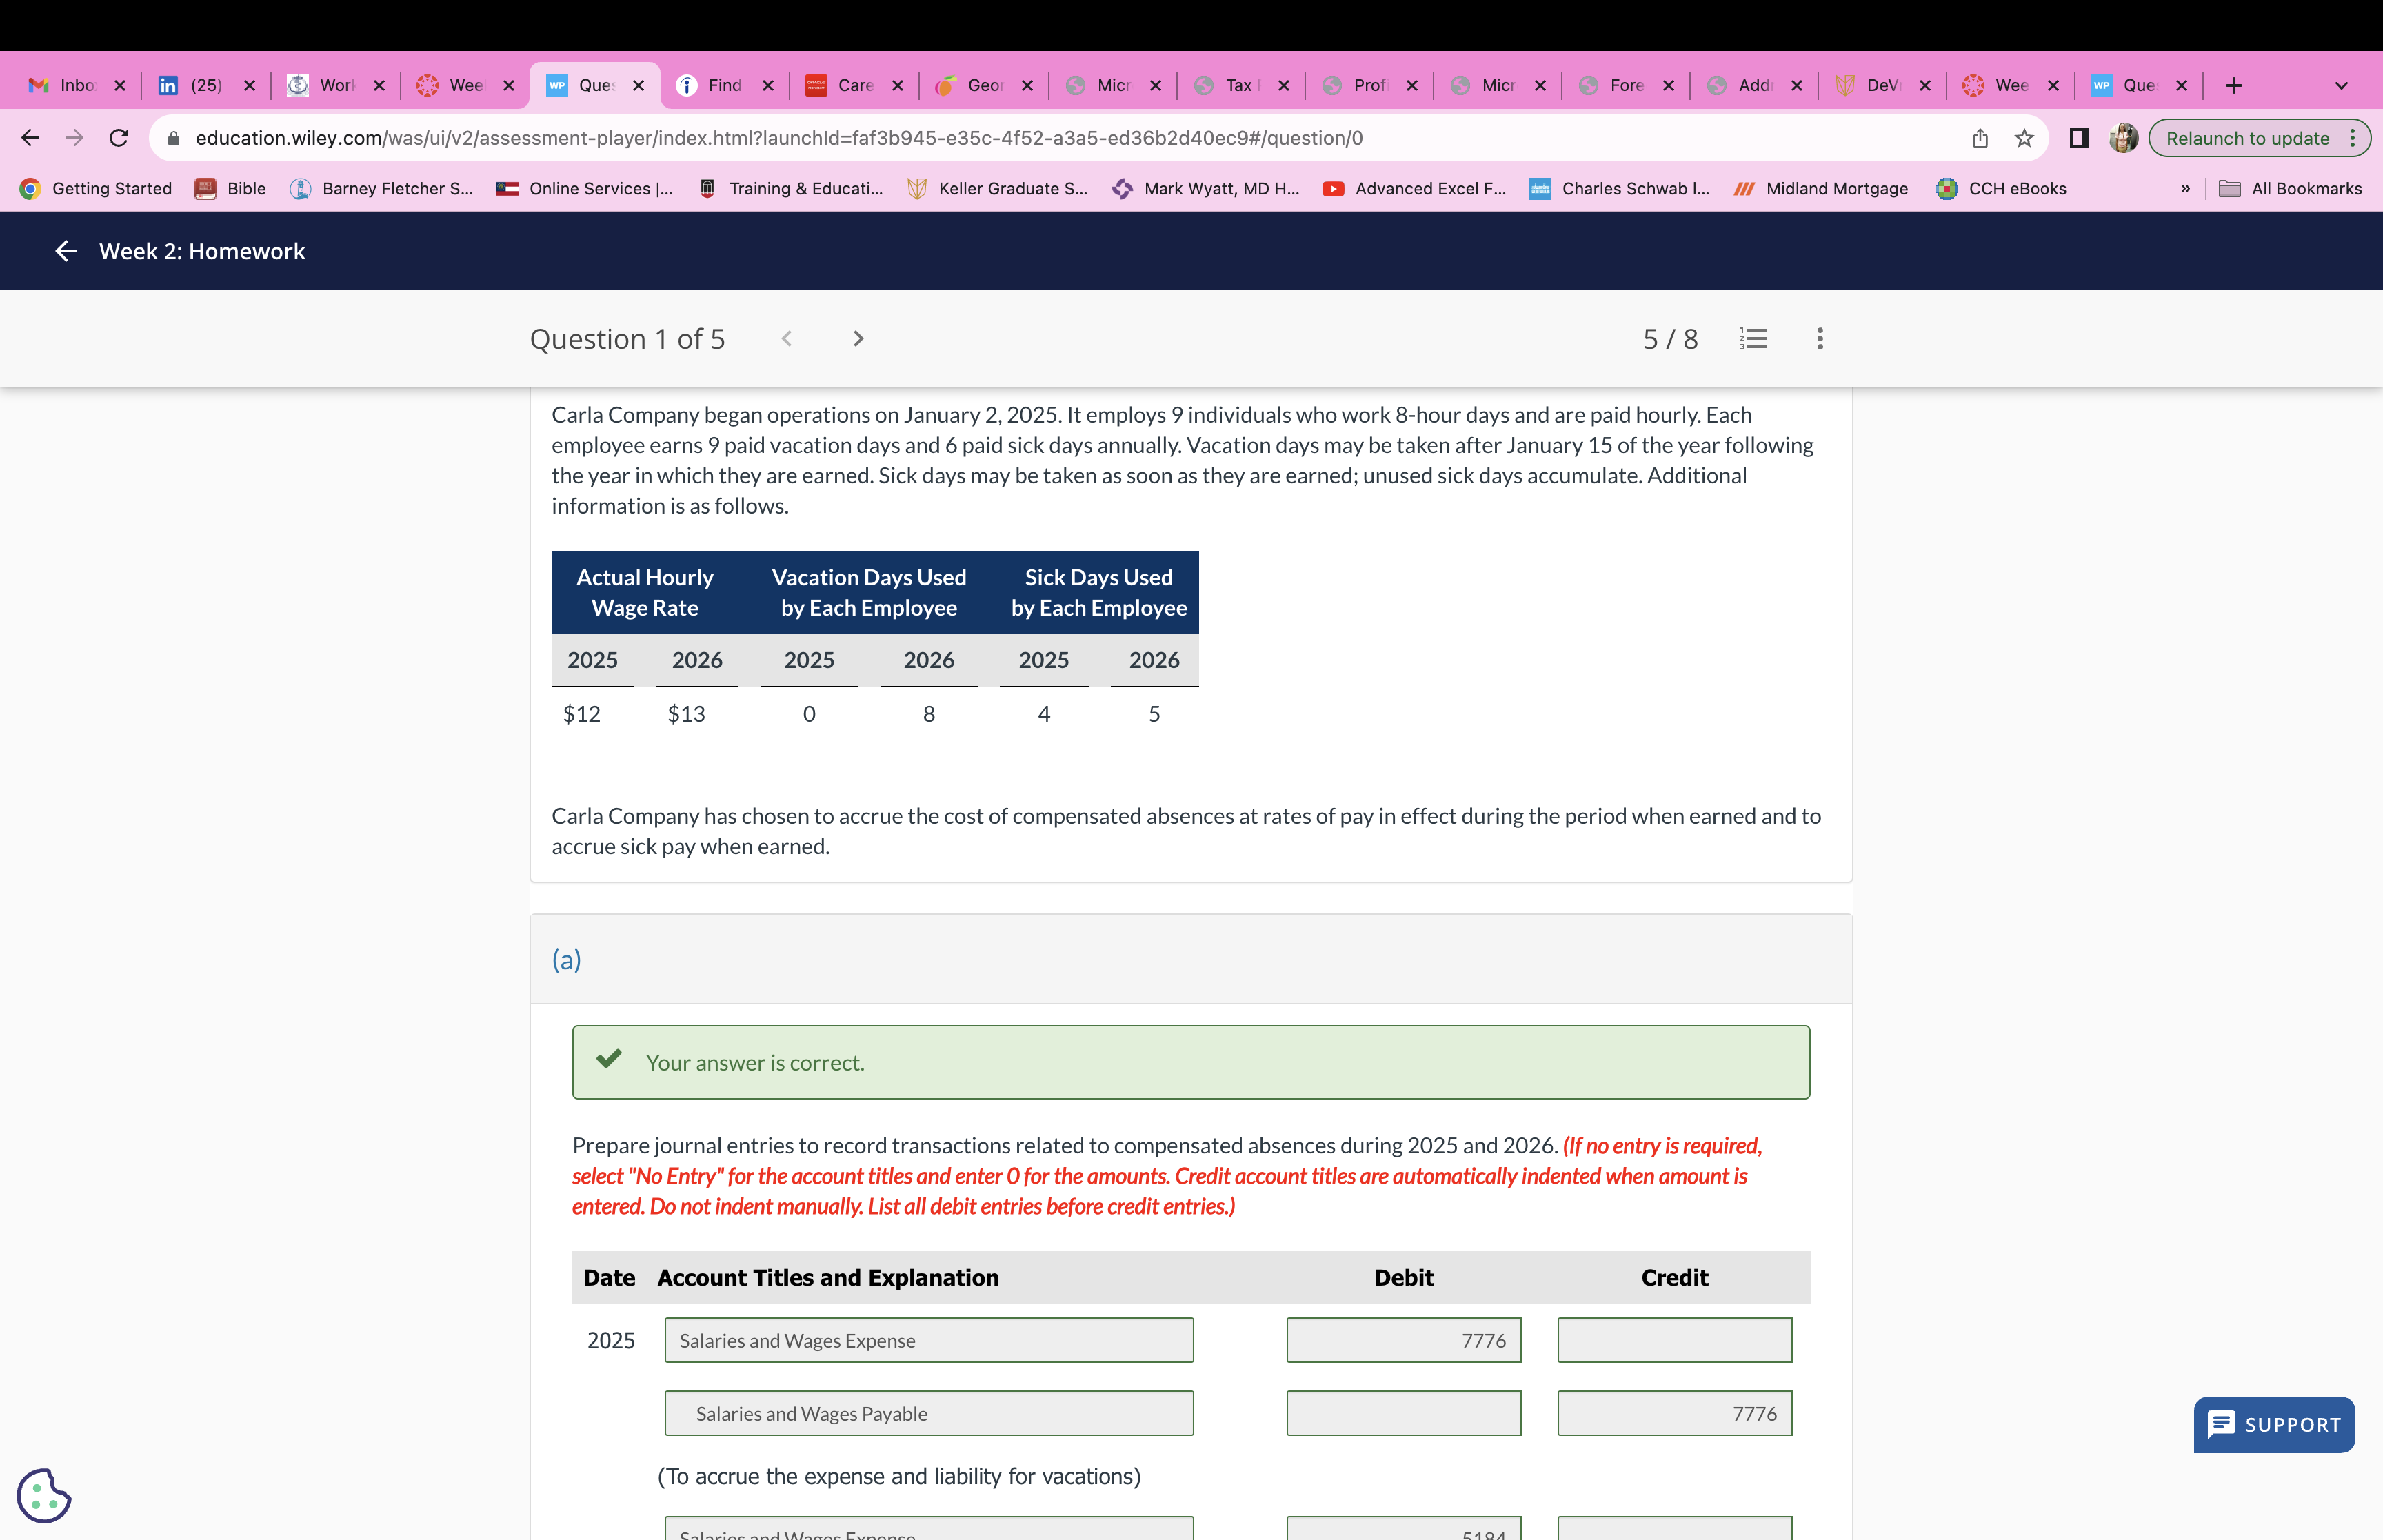This screenshot has width=2383, height=1540.
Task: Click the browser reload icon
Action: (119, 138)
